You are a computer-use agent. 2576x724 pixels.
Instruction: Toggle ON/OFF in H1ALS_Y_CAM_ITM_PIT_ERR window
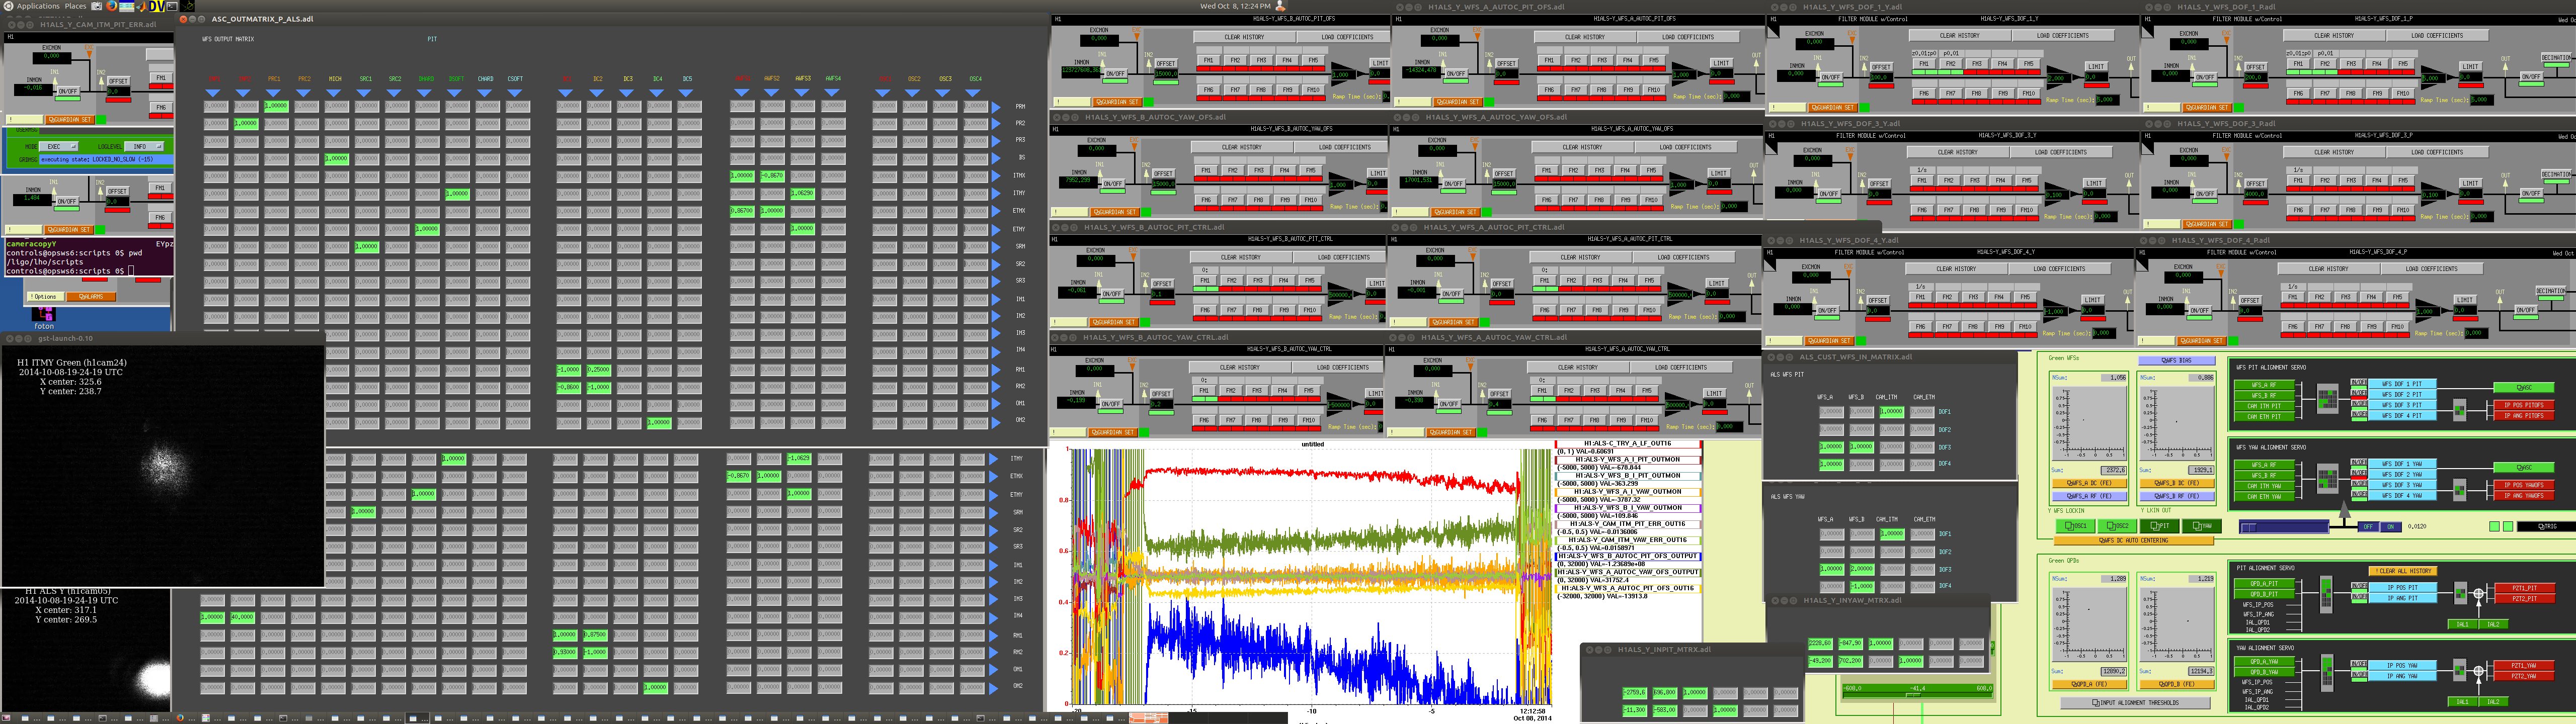click(x=68, y=92)
